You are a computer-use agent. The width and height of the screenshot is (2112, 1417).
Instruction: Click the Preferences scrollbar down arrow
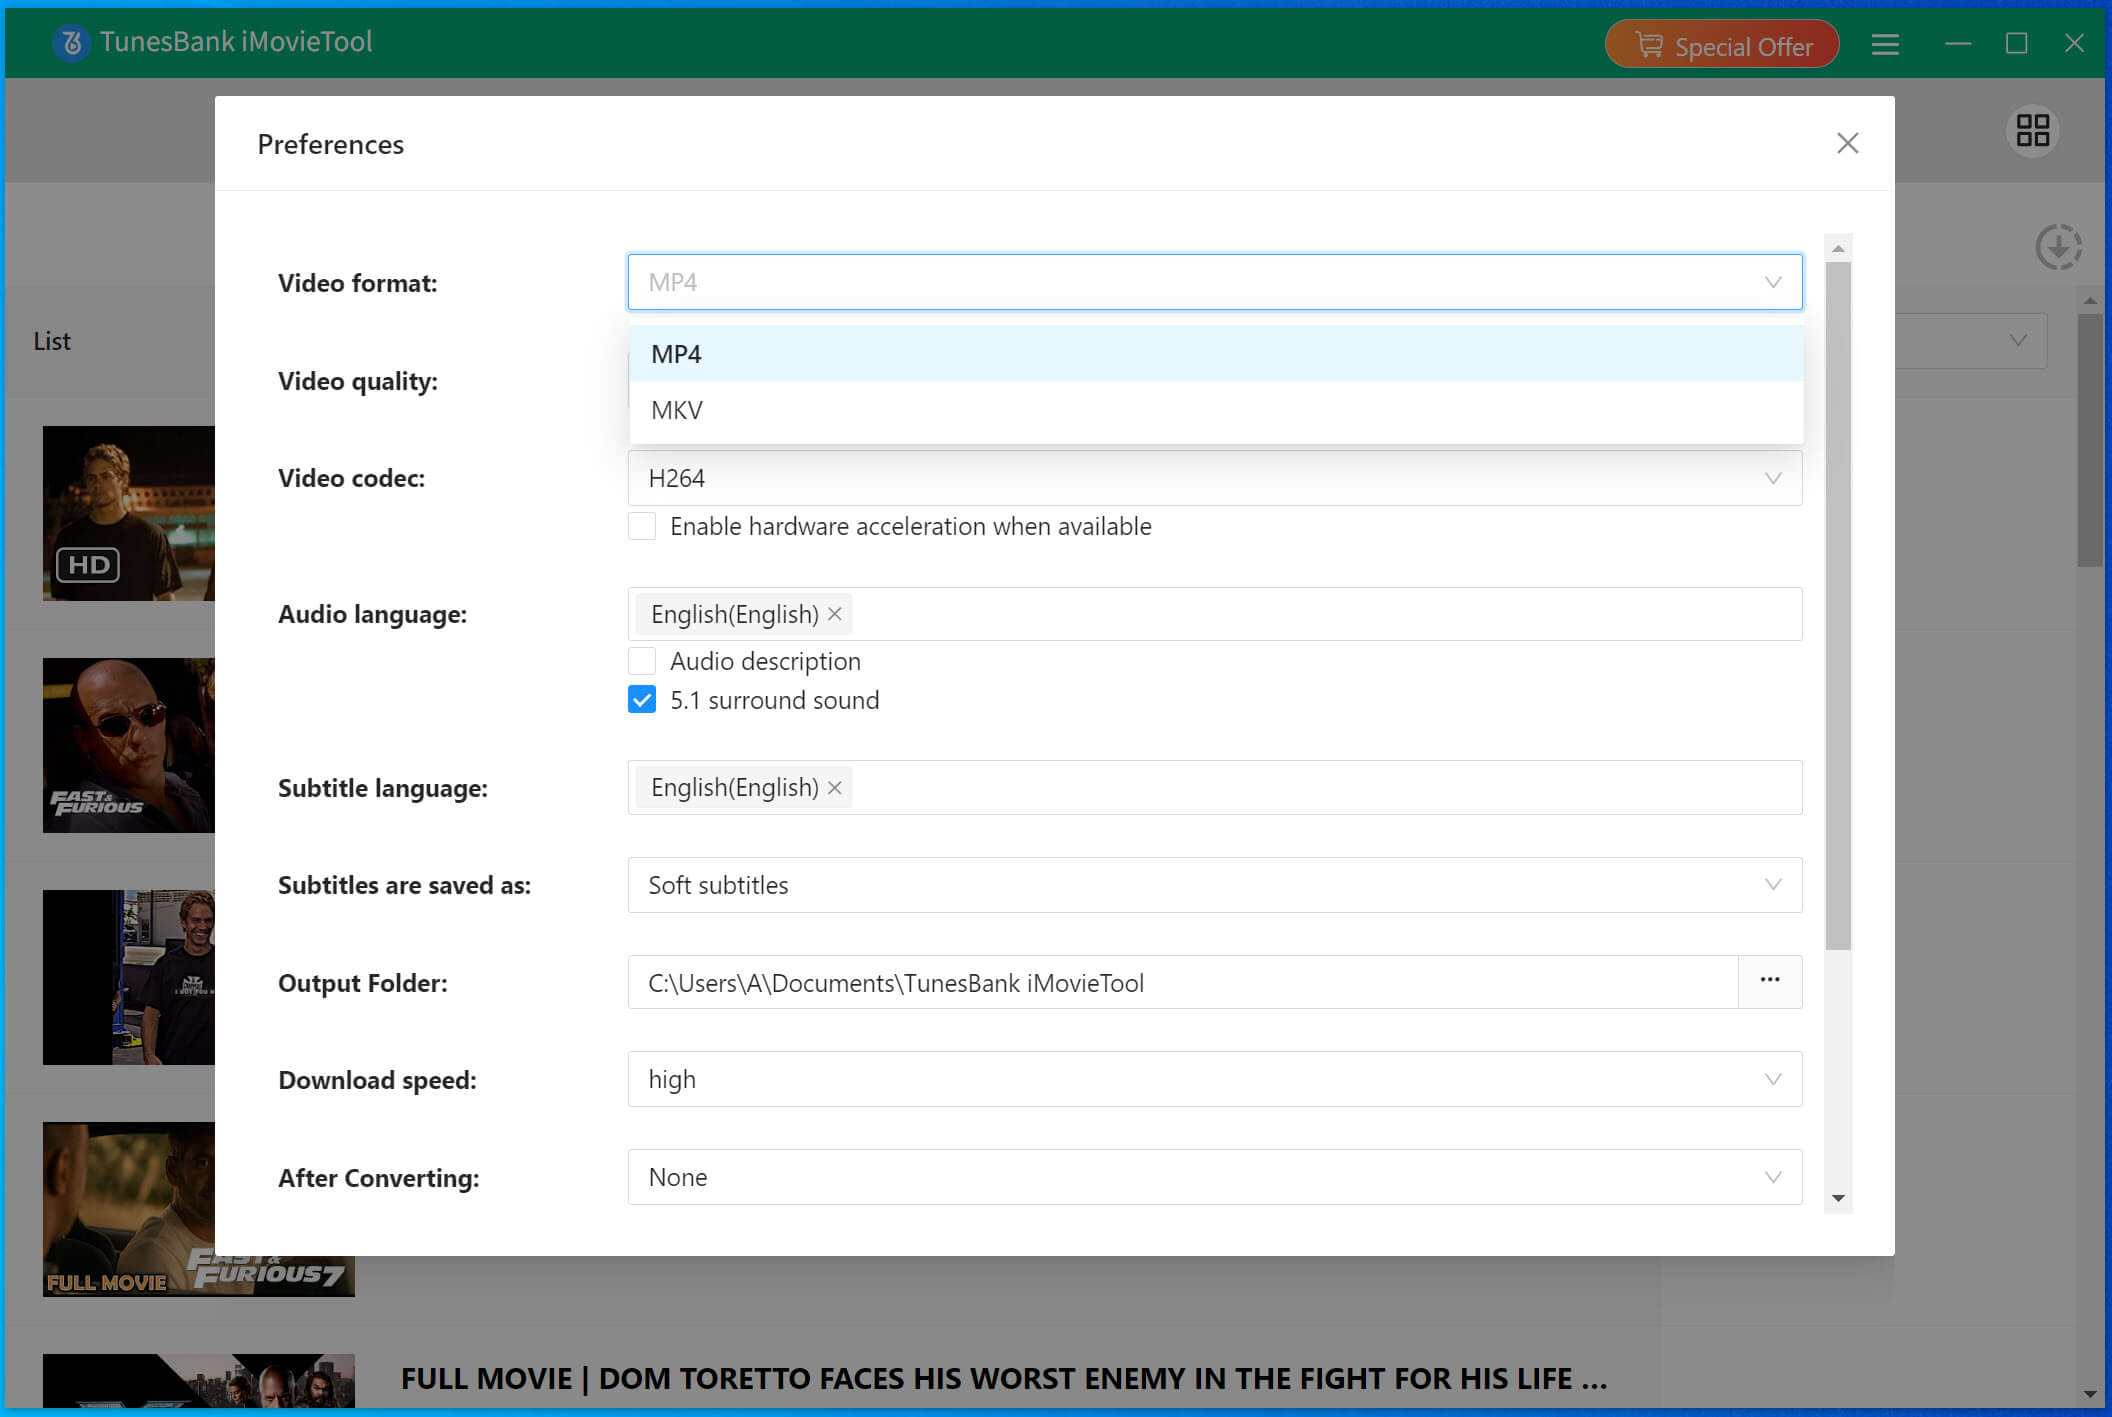click(1837, 1198)
